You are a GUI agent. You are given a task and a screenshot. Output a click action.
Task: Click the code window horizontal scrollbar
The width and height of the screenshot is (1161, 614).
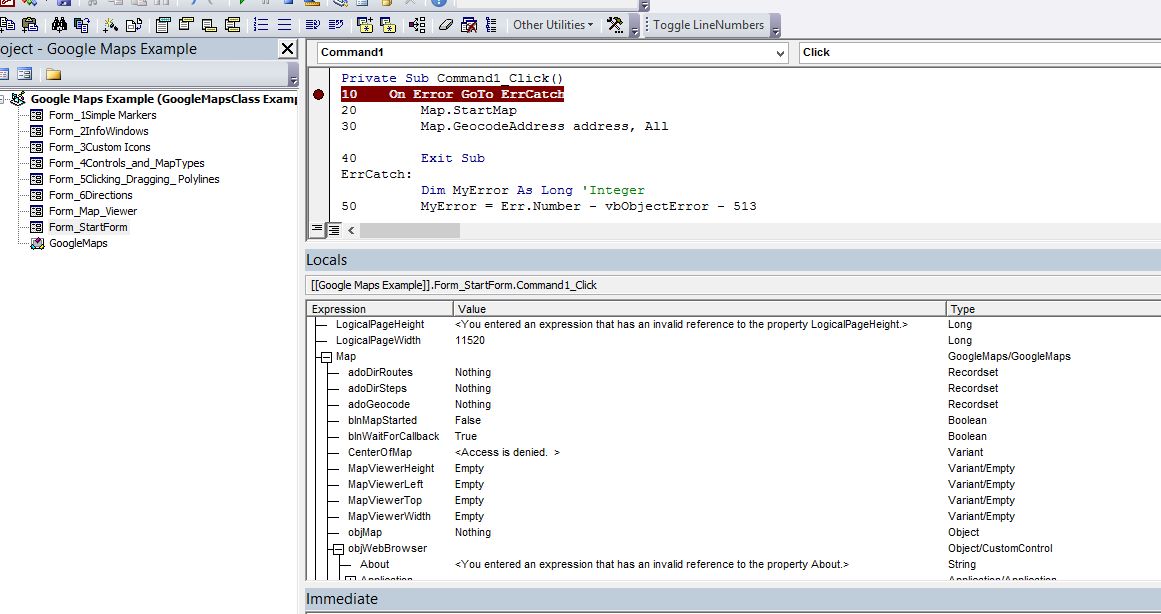point(410,230)
